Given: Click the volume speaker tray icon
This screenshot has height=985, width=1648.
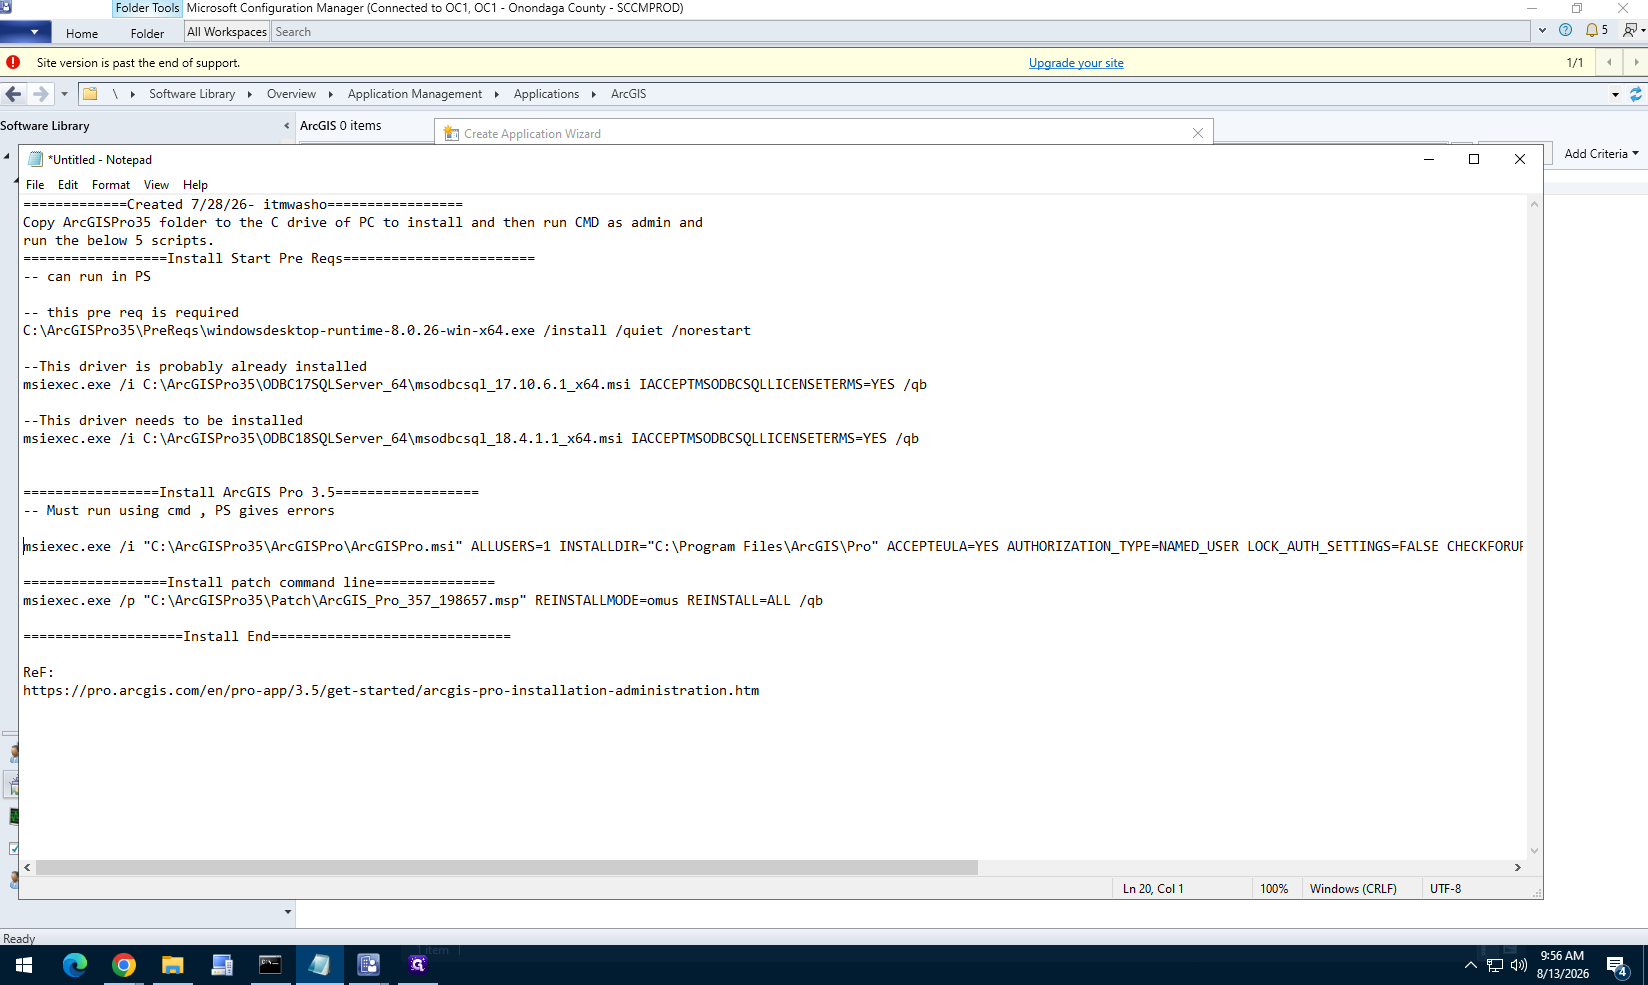Looking at the screenshot, I should point(1519,965).
